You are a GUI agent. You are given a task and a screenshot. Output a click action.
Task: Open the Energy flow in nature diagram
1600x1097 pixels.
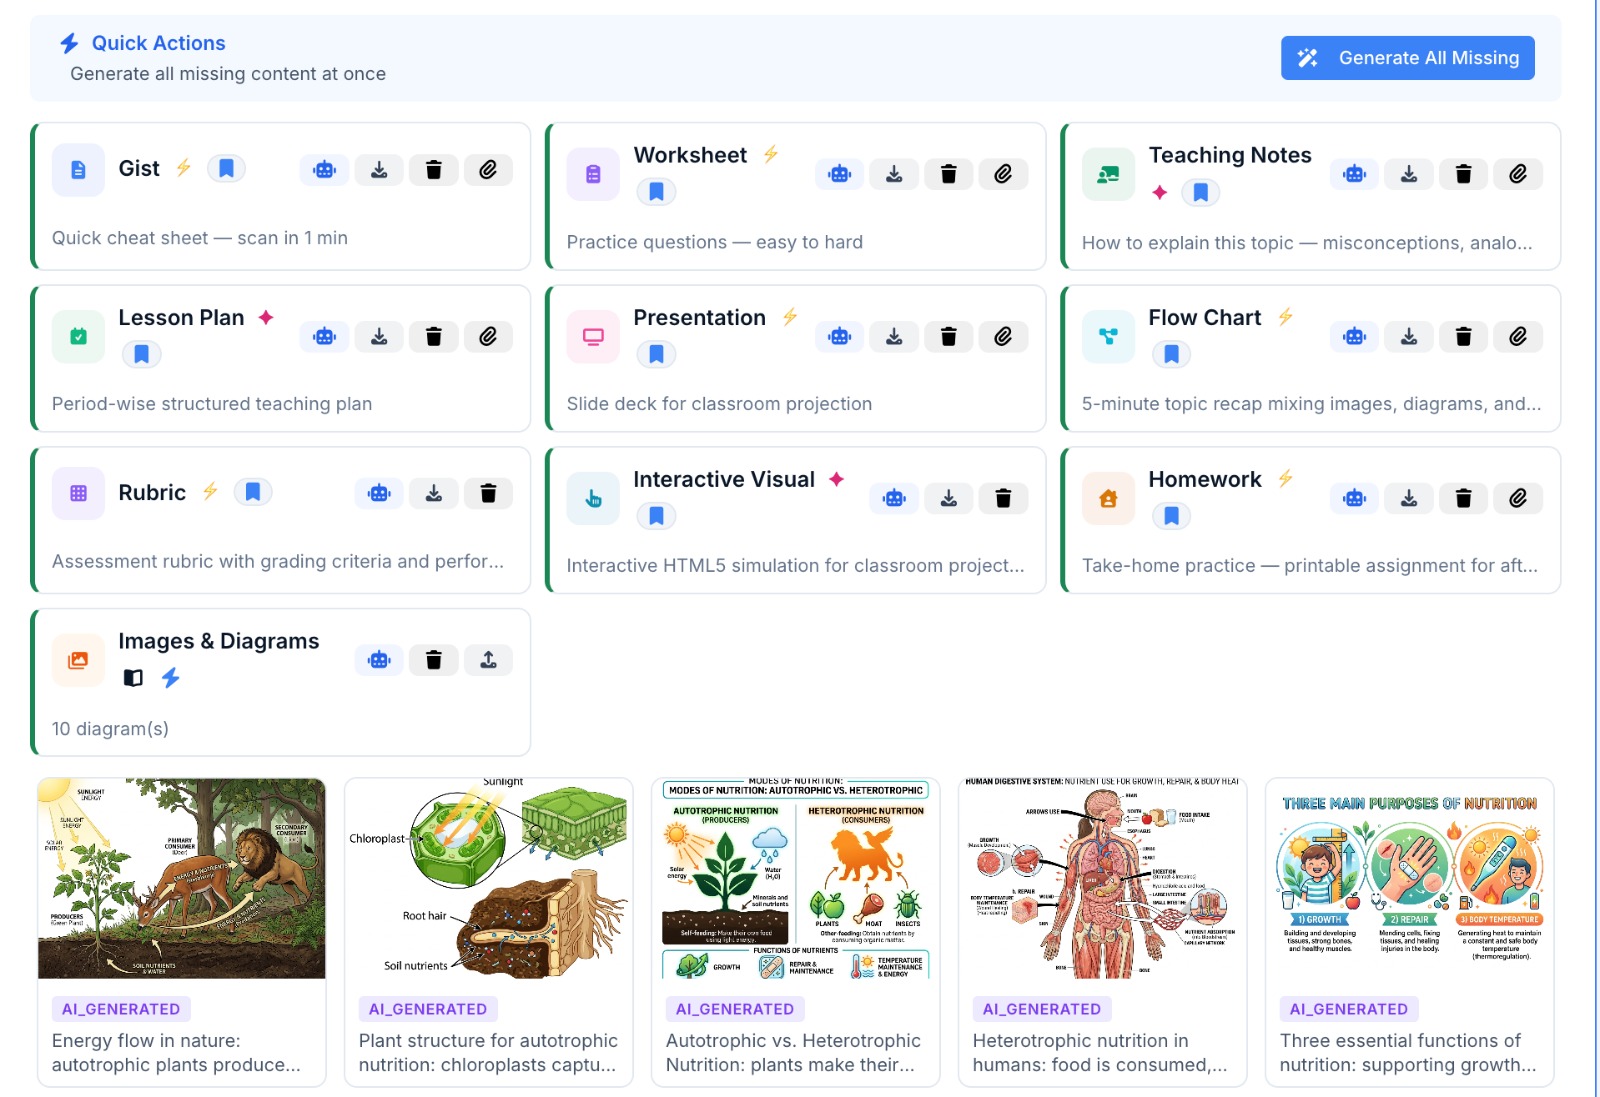(182, 879)
